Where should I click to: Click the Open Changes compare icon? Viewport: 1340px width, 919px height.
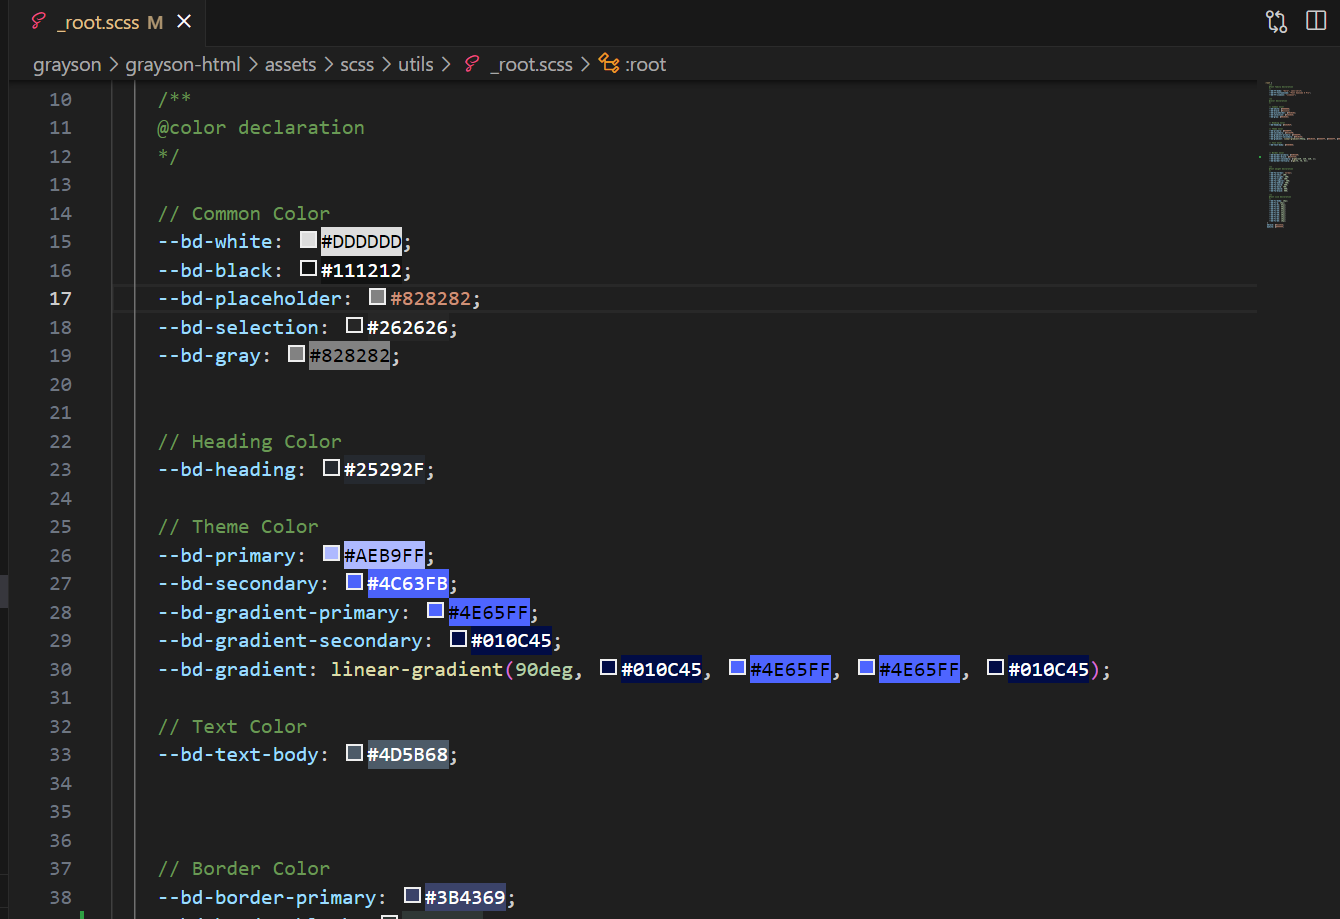click(x=1276, y=22)
